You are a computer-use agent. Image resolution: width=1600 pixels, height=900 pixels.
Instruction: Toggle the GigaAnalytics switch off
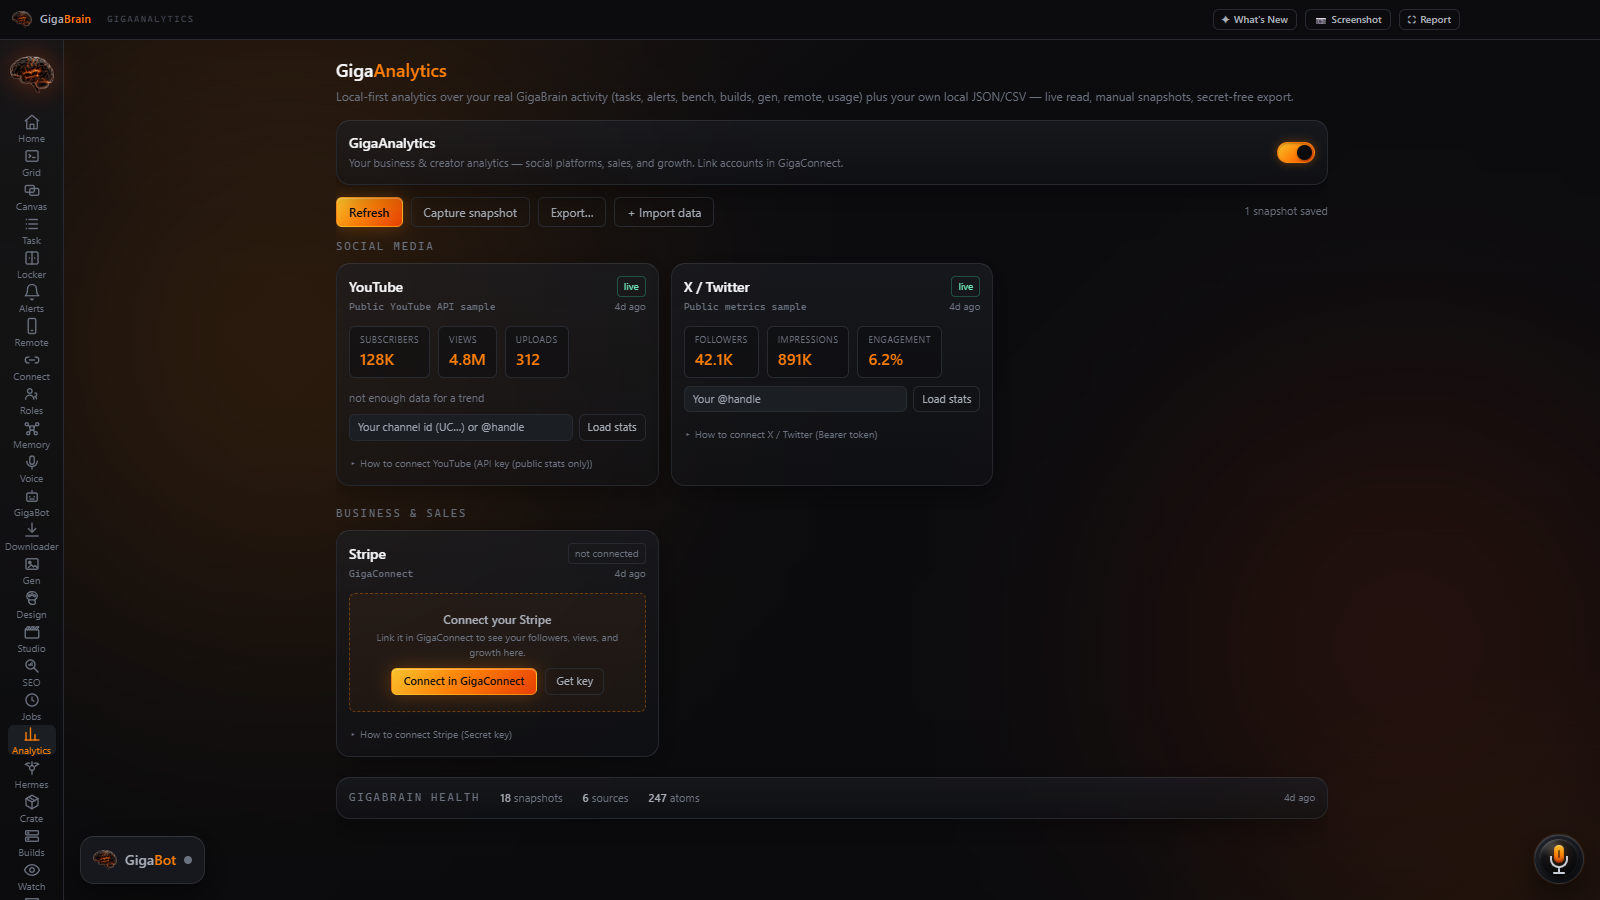[x=1296, y=152]
